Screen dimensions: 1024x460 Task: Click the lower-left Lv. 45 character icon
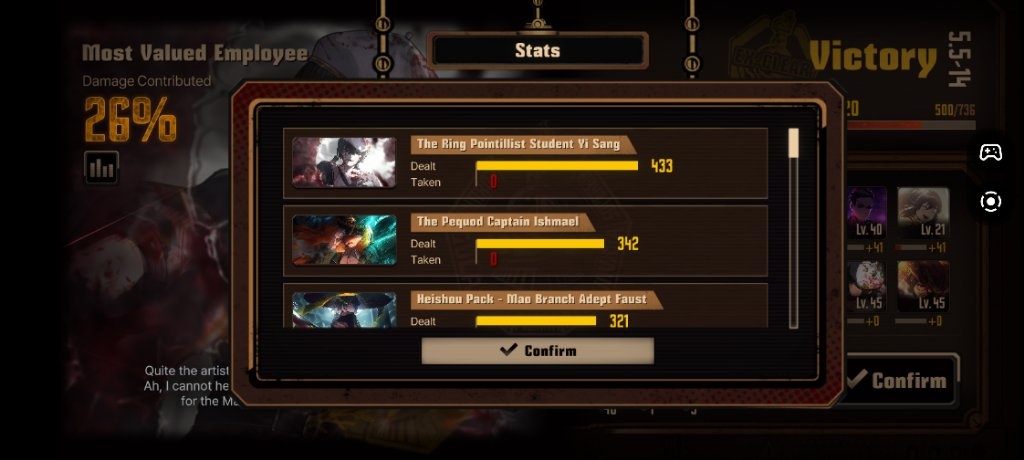[x=867, y=286]
